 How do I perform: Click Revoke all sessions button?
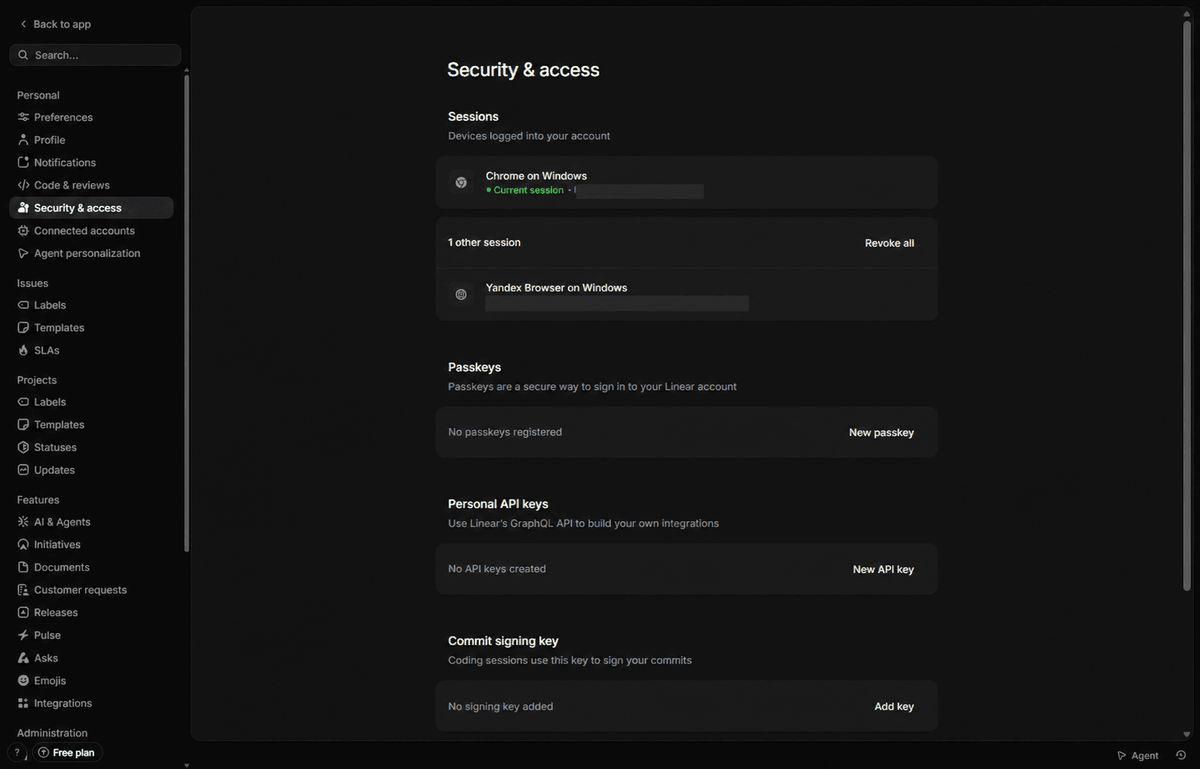click(889, 243)
